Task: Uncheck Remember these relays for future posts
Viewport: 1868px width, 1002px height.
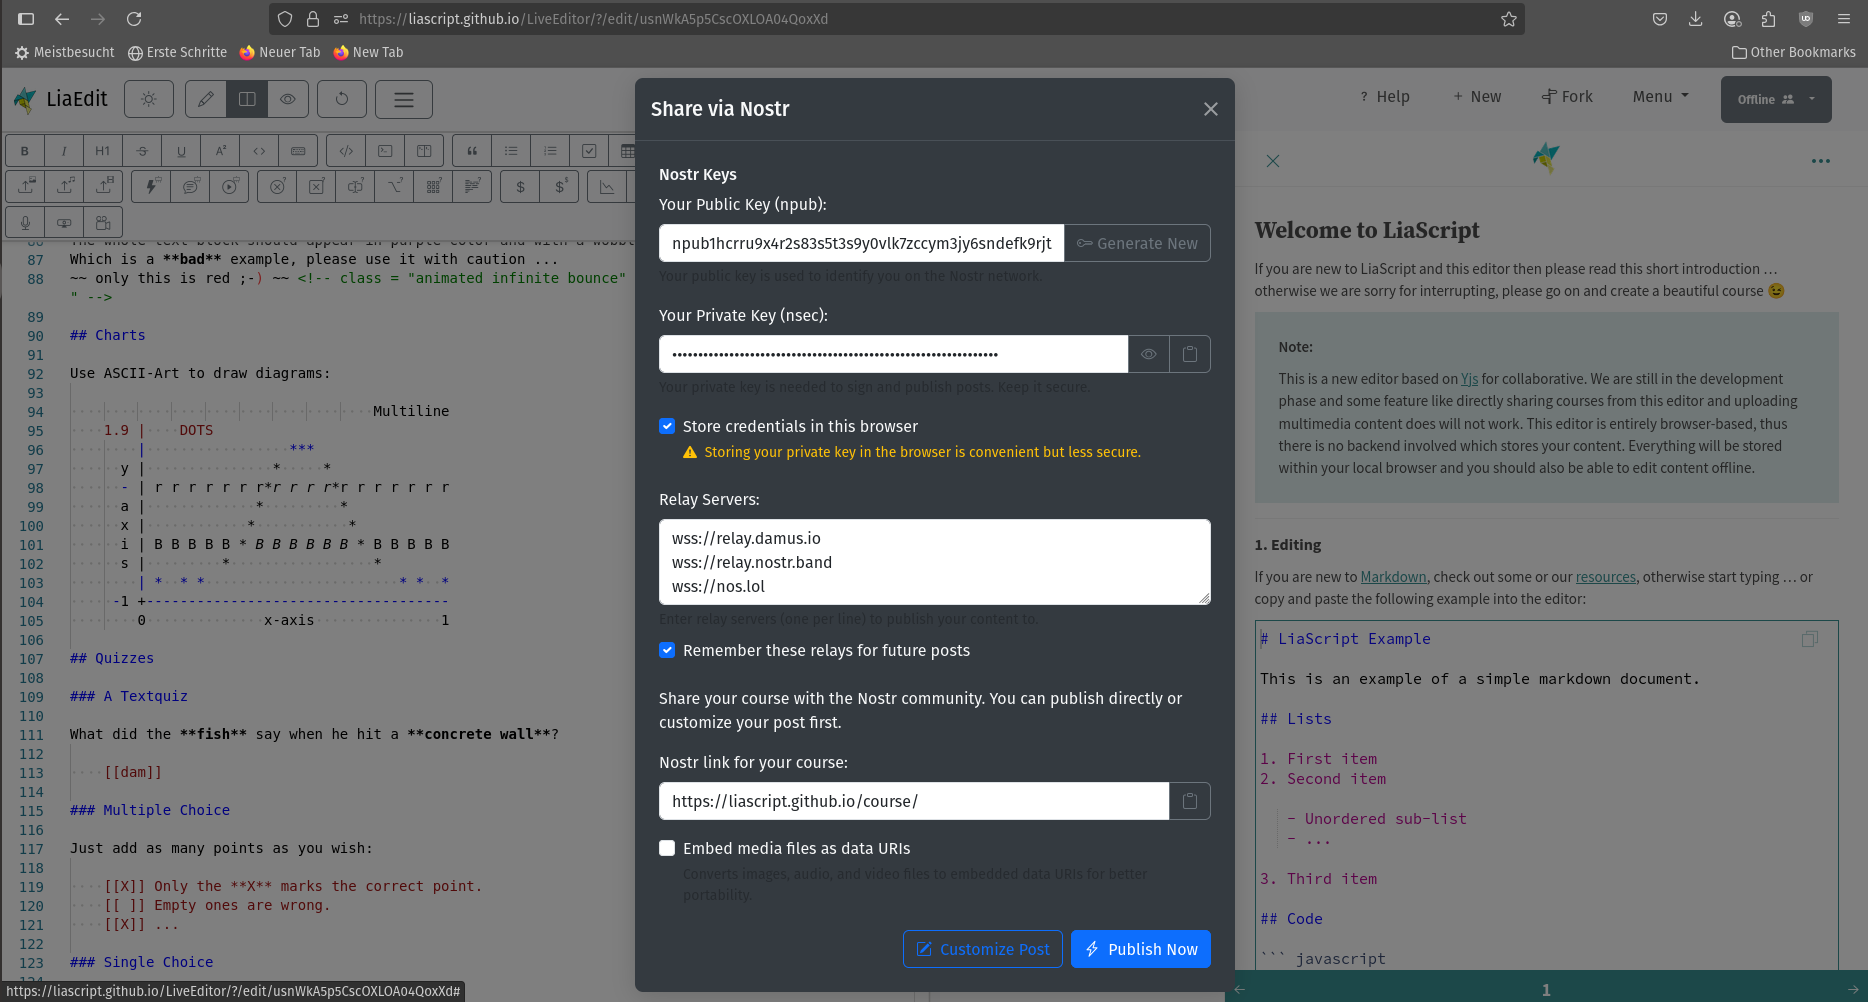Action: (x=667, y=650)
